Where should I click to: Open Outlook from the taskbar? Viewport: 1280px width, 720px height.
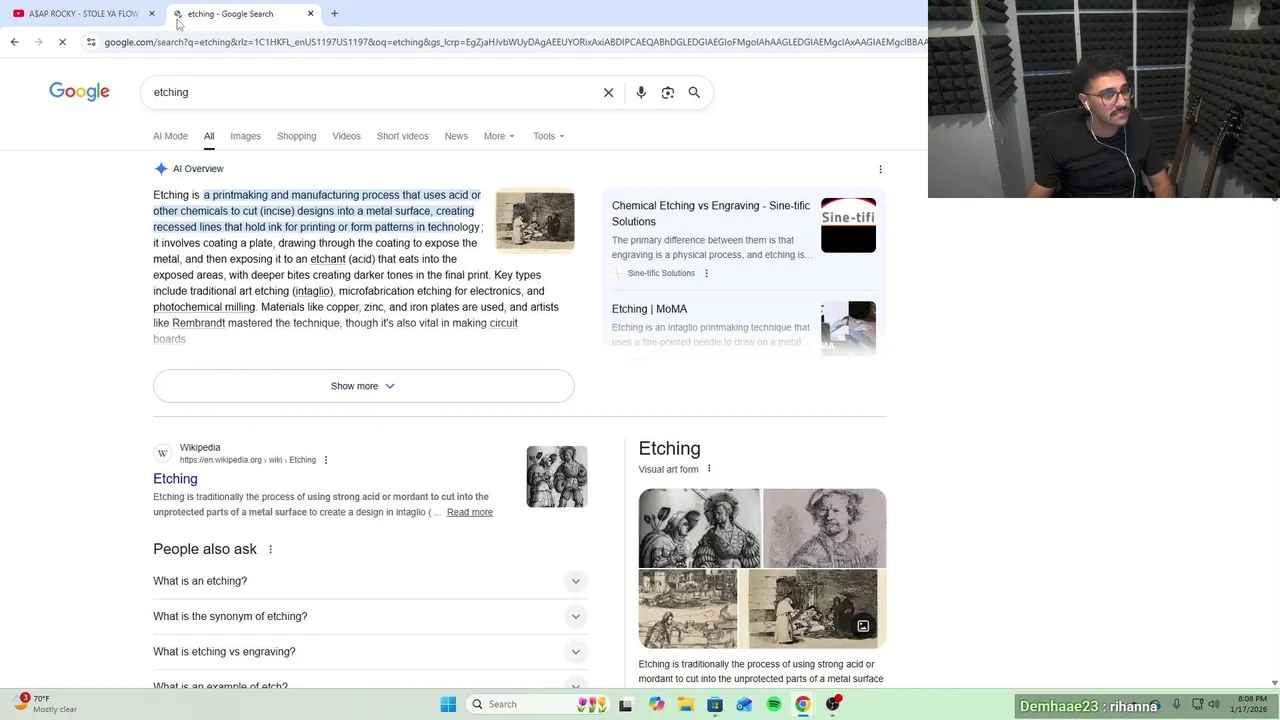(x=744, y=704)
